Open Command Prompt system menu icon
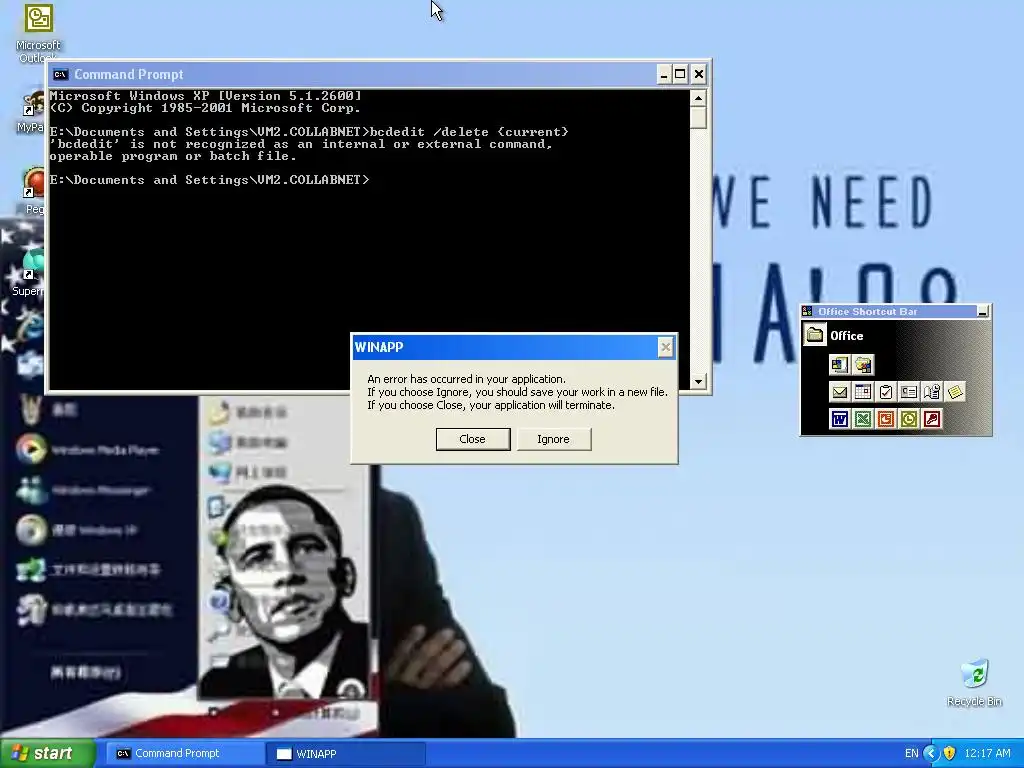This screenshot has width=1024, height=768. 60,74
